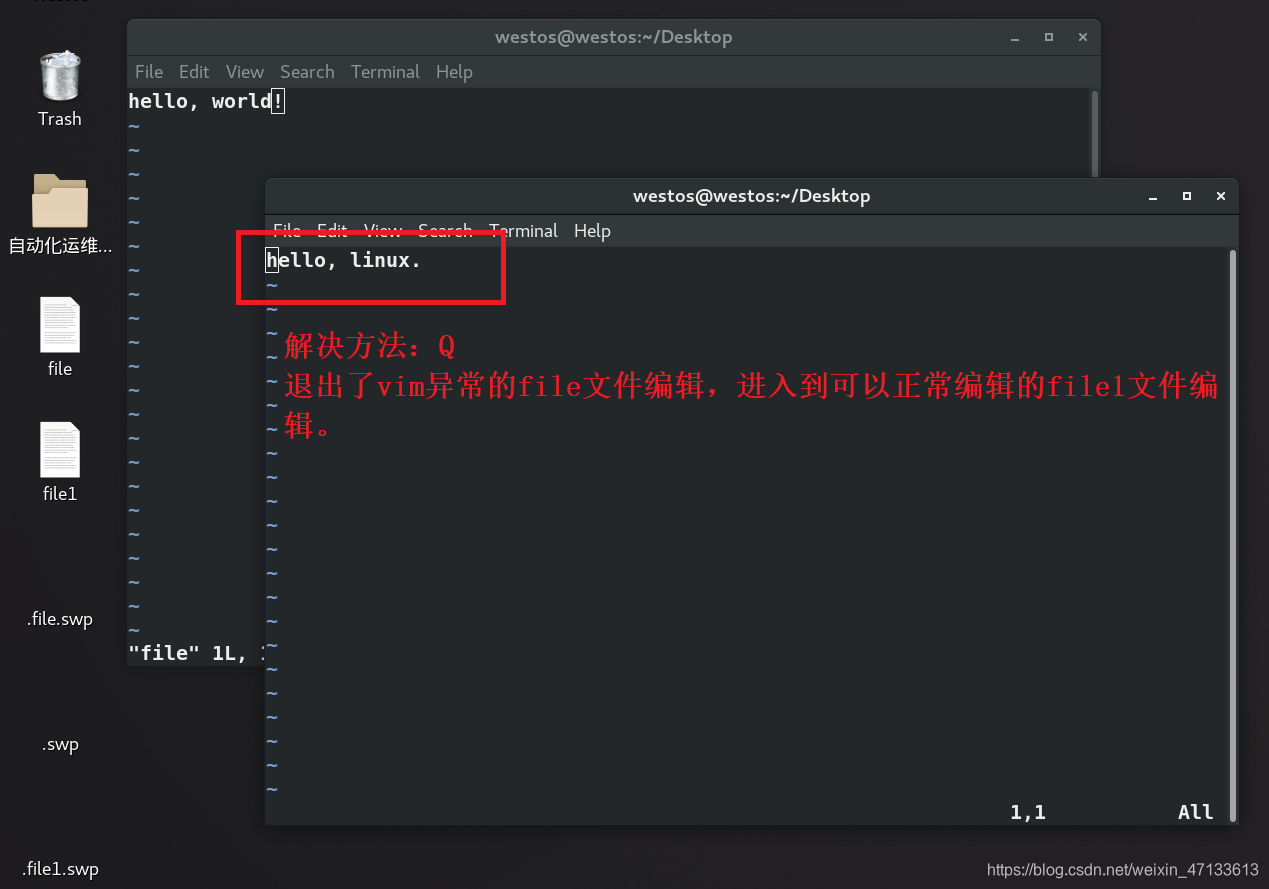Open Edit menu in back terminal window

[194, 72]
